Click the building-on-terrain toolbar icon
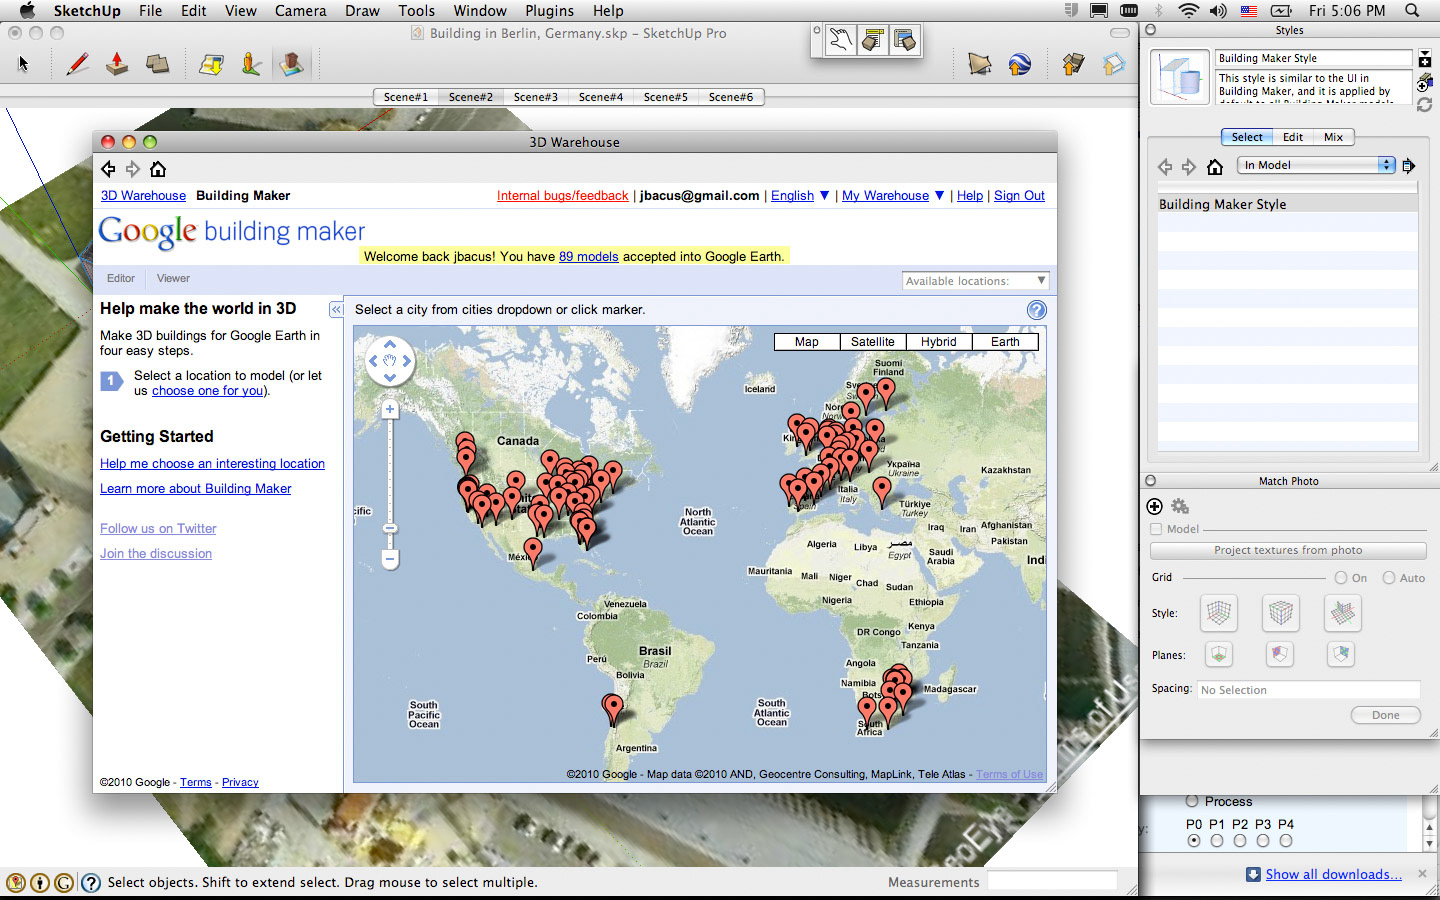The image size is (1440, 900). coord(291,64)
